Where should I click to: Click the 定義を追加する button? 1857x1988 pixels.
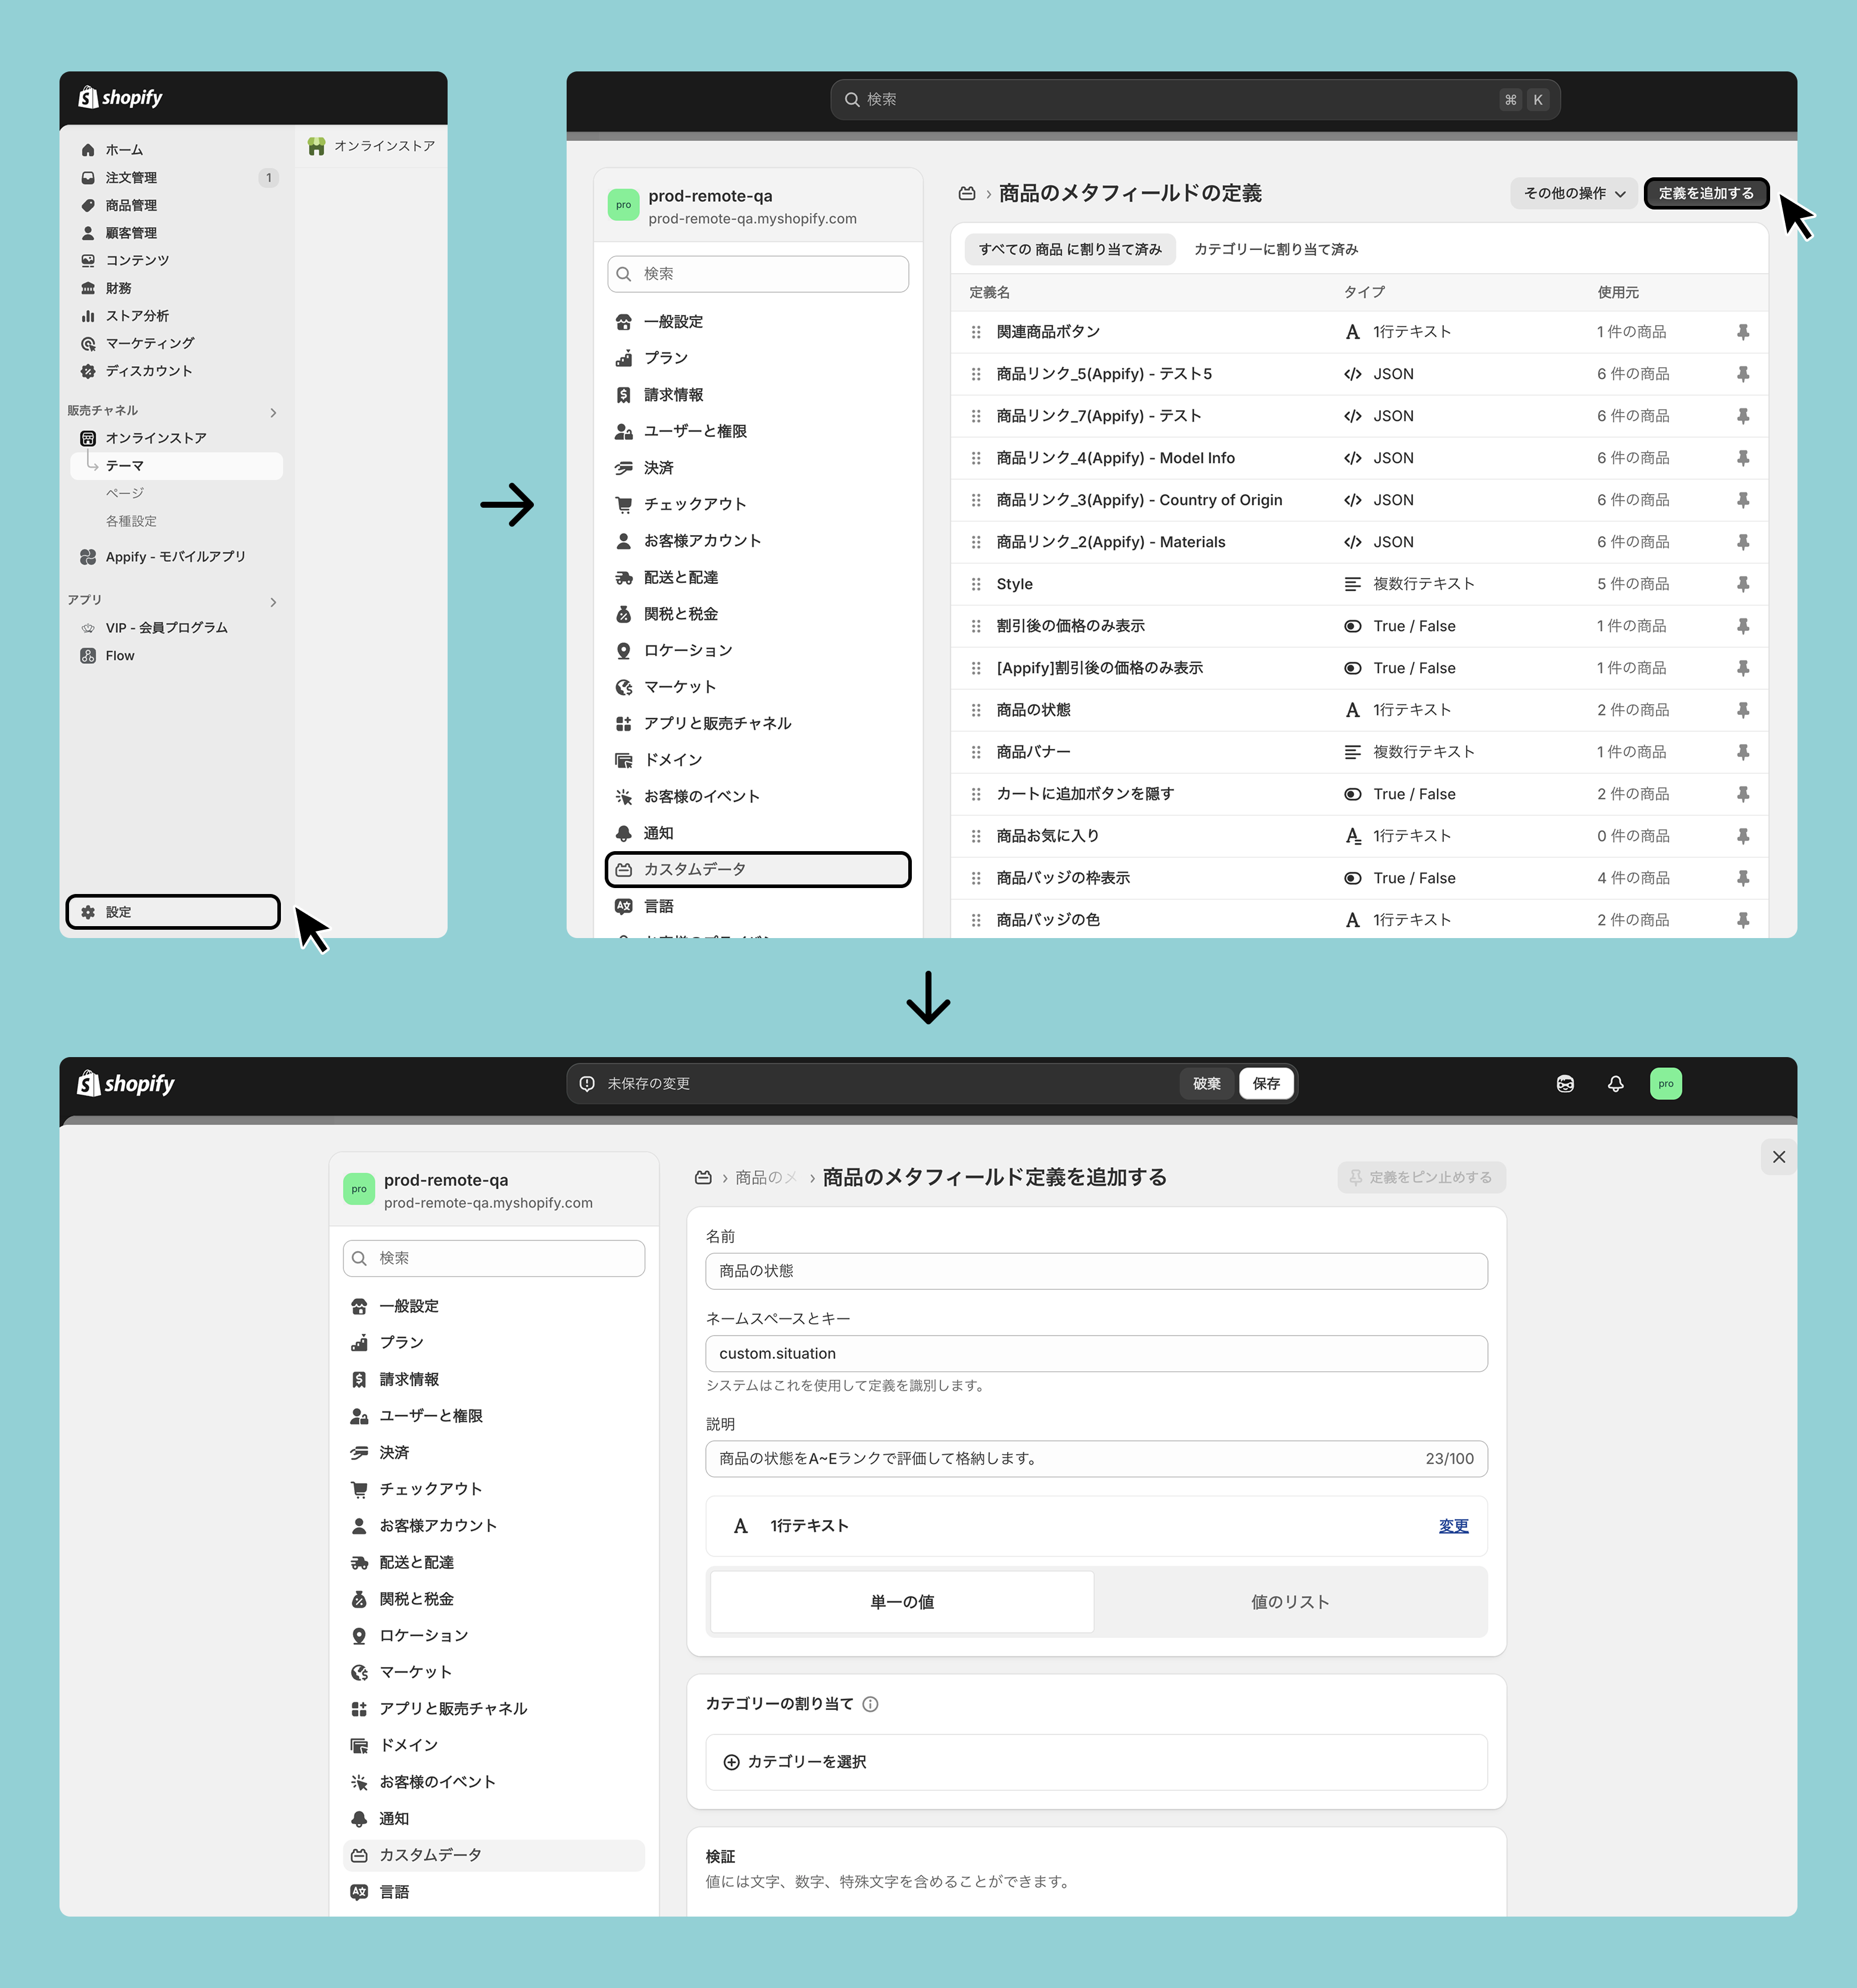click(x=1705, y=193)
